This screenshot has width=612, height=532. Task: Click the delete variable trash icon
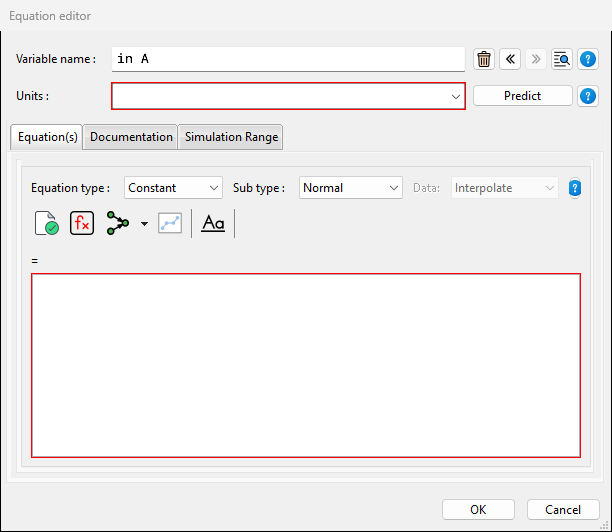[x=484, y=59]
